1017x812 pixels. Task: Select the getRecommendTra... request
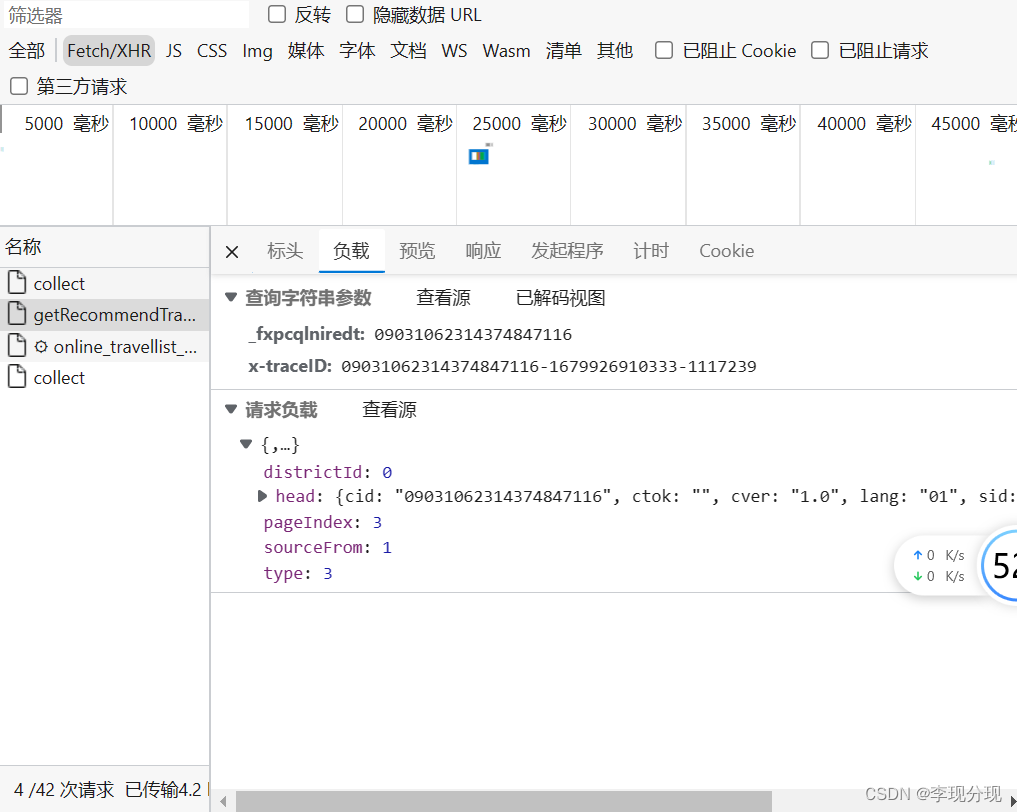tap(104, 315)
